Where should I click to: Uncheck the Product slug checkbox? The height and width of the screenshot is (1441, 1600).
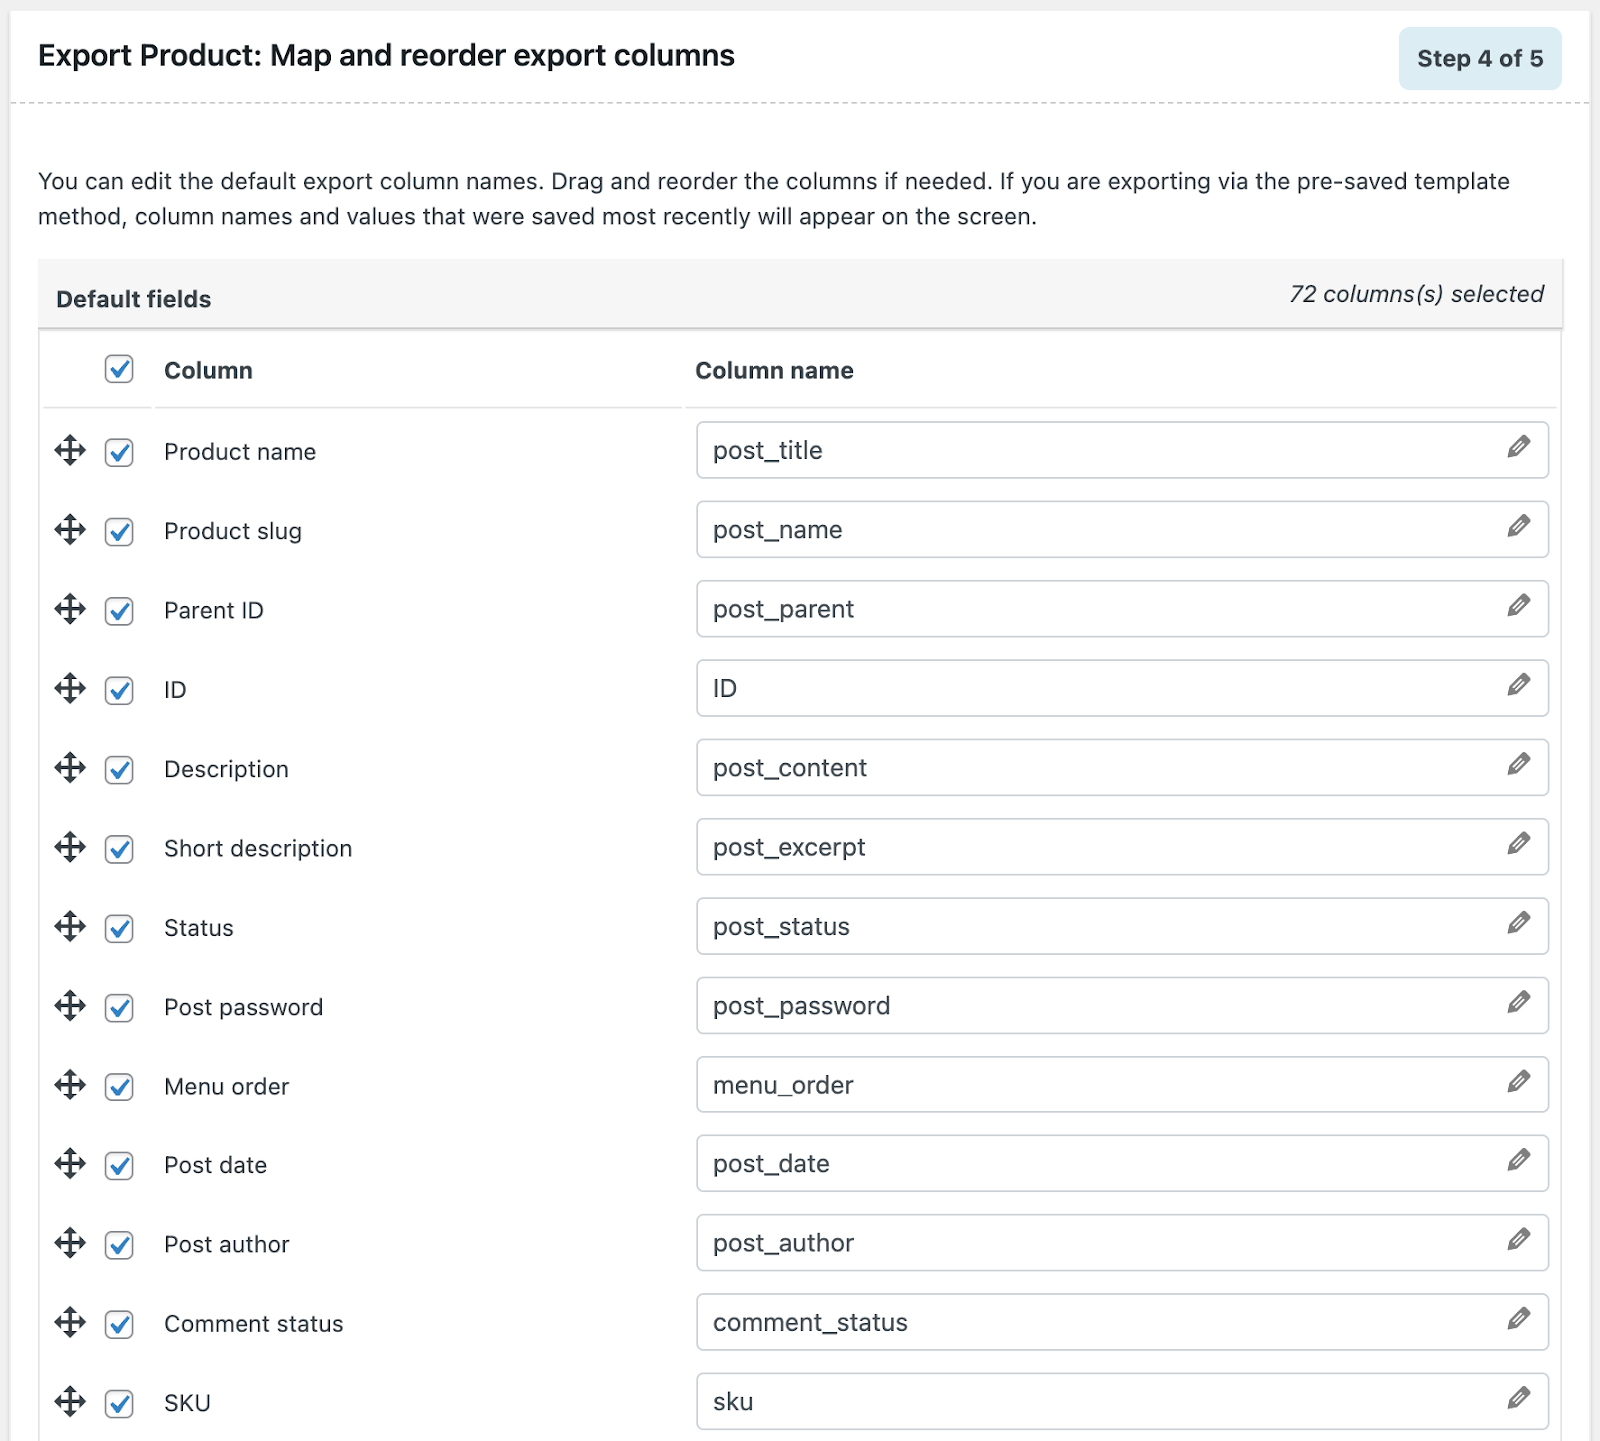[x=119, y=531]
